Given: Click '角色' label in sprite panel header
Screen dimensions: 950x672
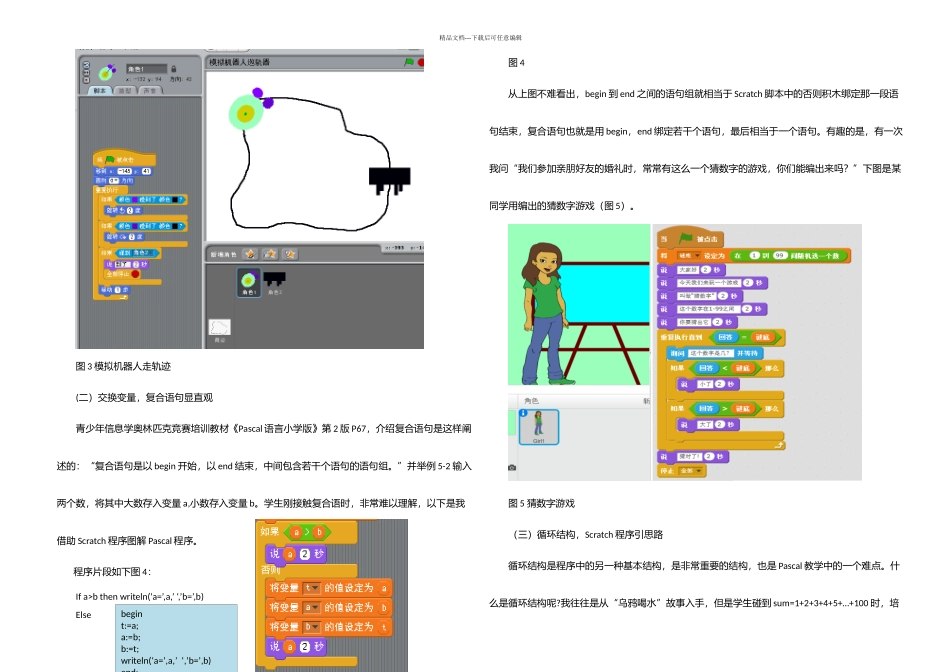Looking at the screenshot, I should tap(531, 401).
